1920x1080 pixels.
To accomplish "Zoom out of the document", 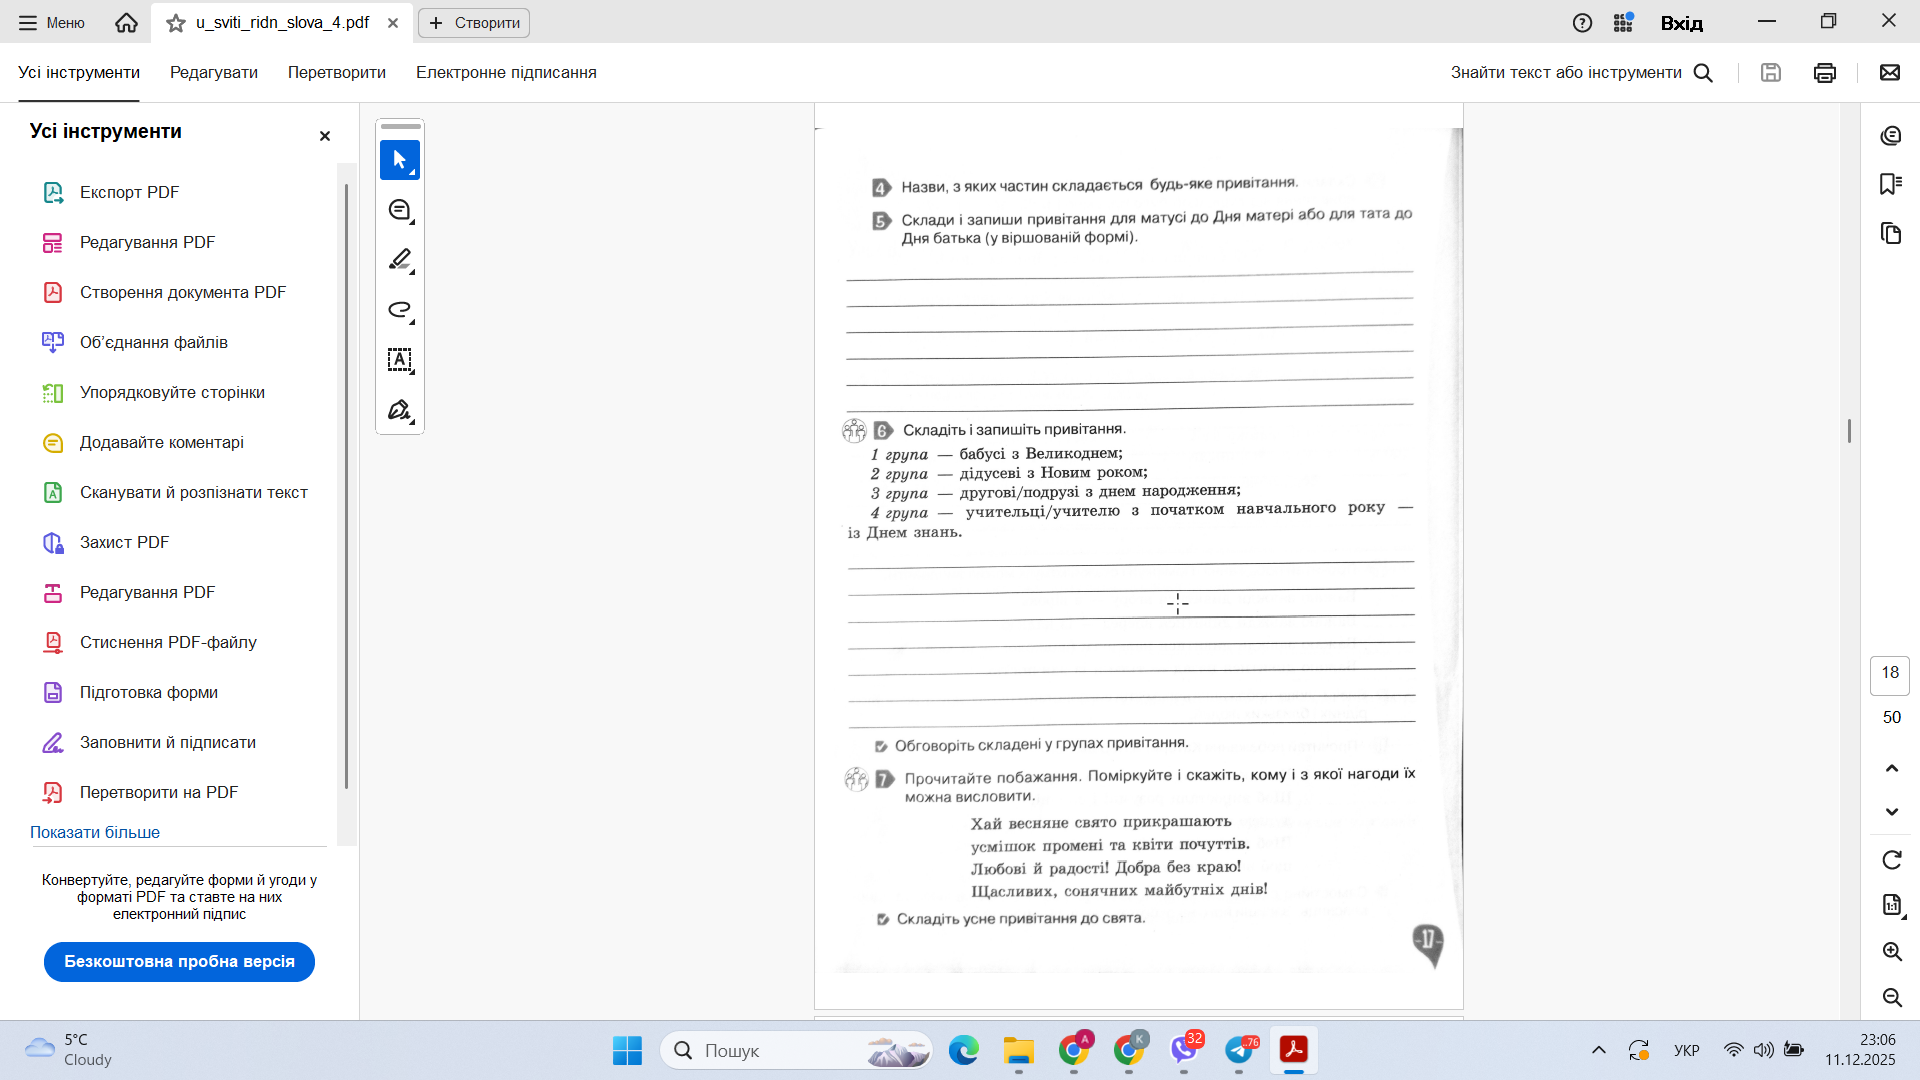I will 1891,997.
